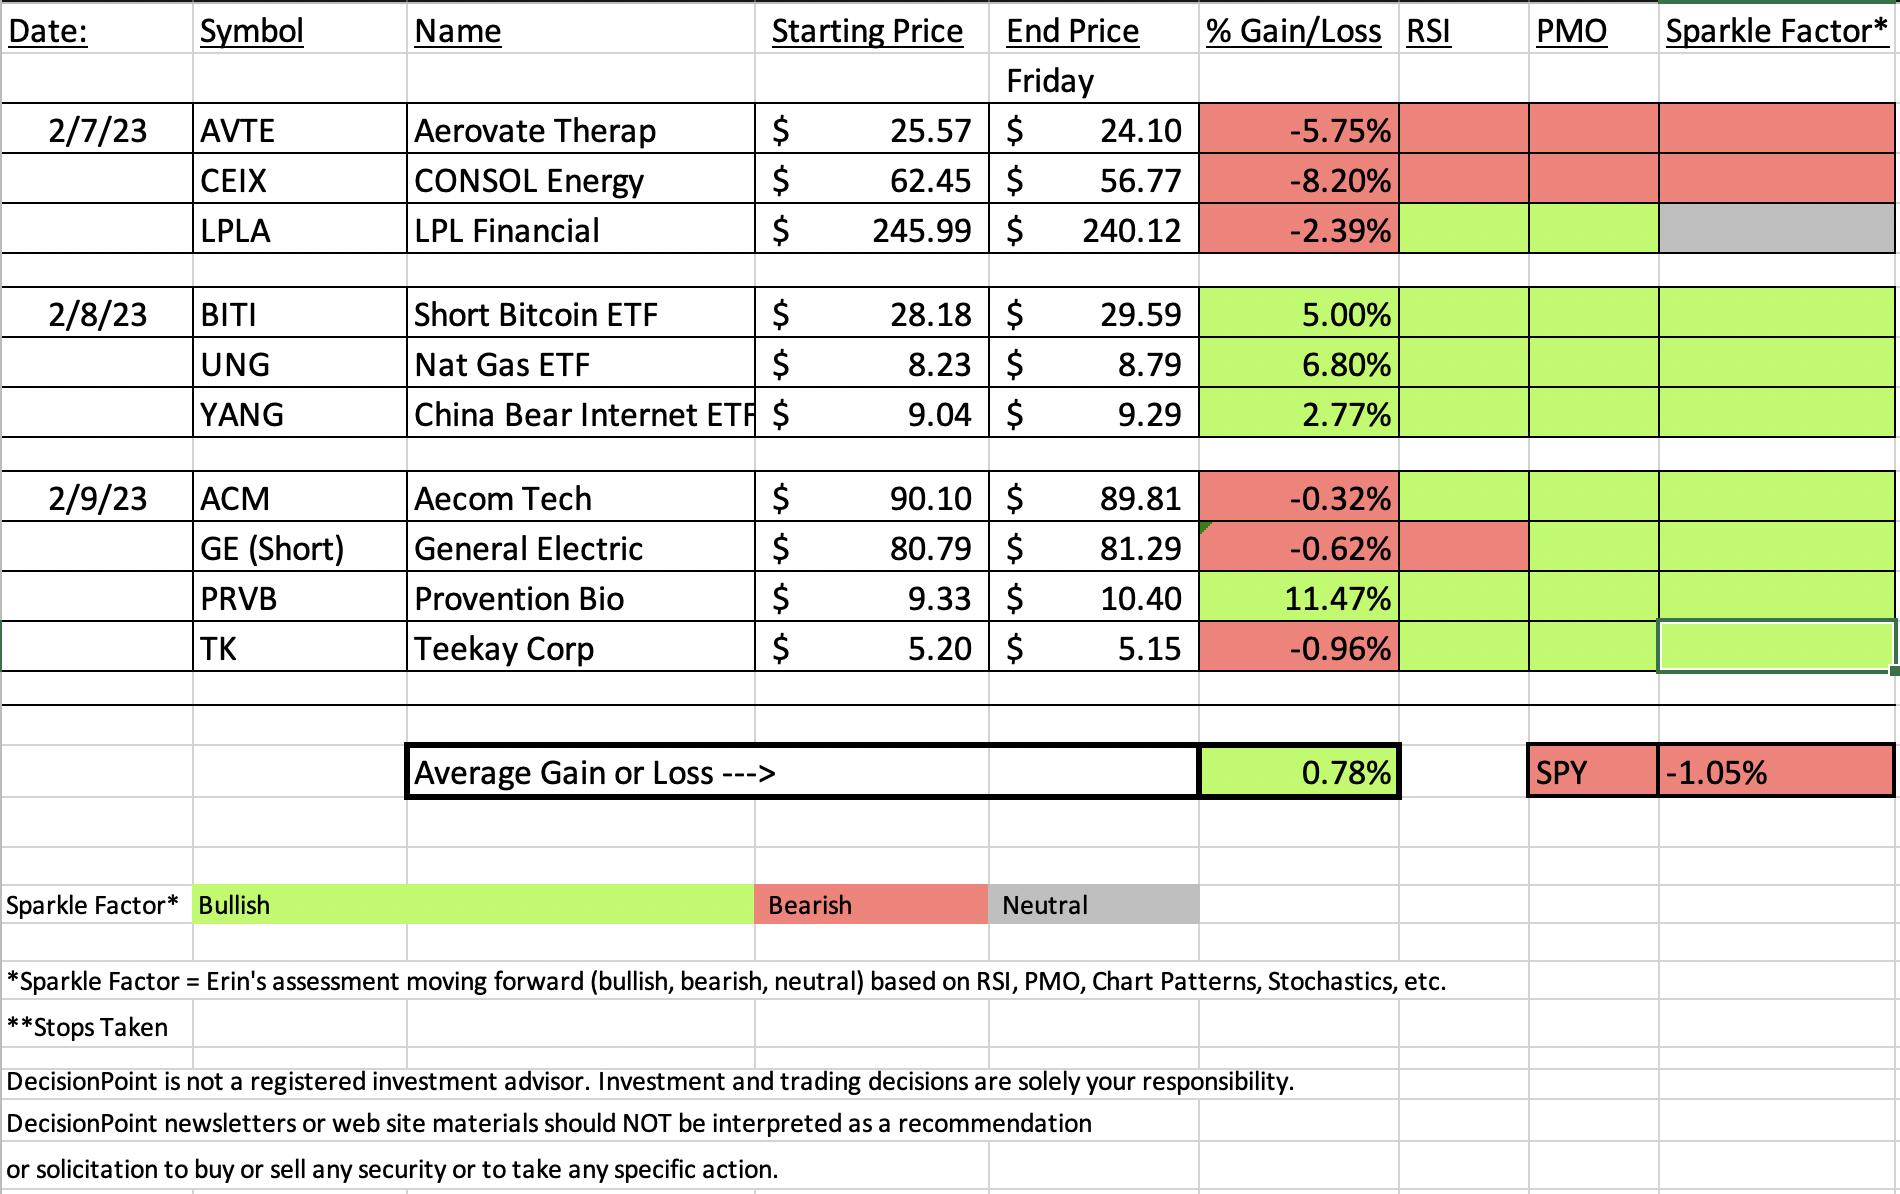Image resolution: width=1900 pixels, height=1194 pixels.
Task: Select the -0.96% loss cell
Action: click(x=1298, y=647)
